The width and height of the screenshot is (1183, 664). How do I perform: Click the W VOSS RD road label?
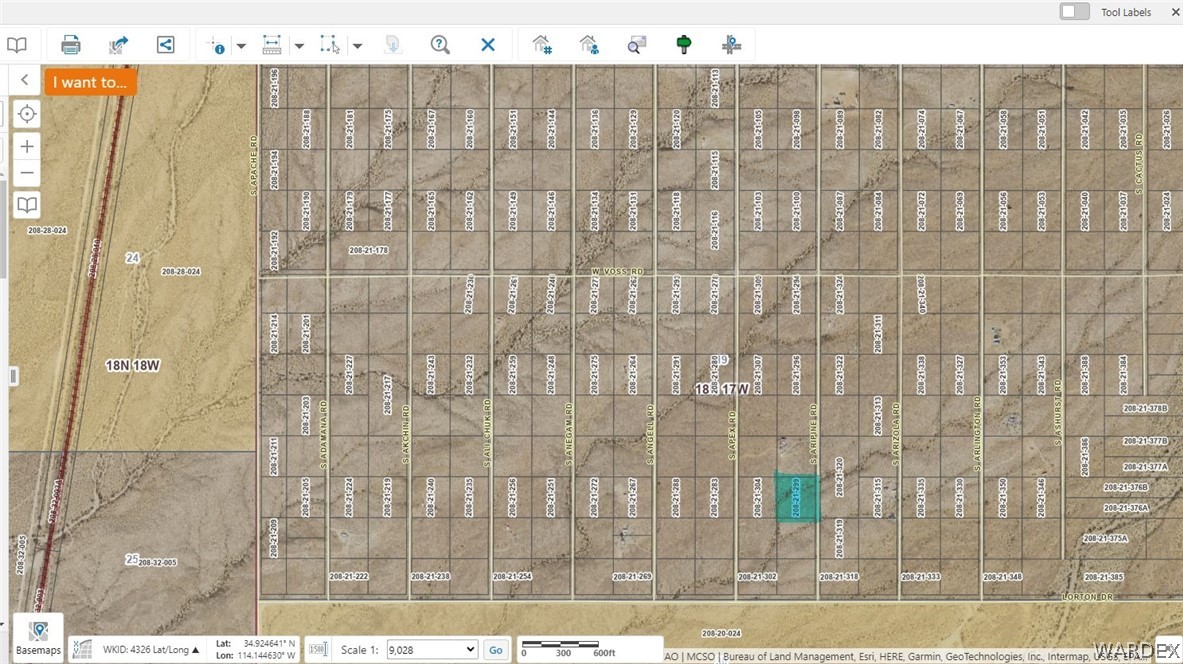618,271
